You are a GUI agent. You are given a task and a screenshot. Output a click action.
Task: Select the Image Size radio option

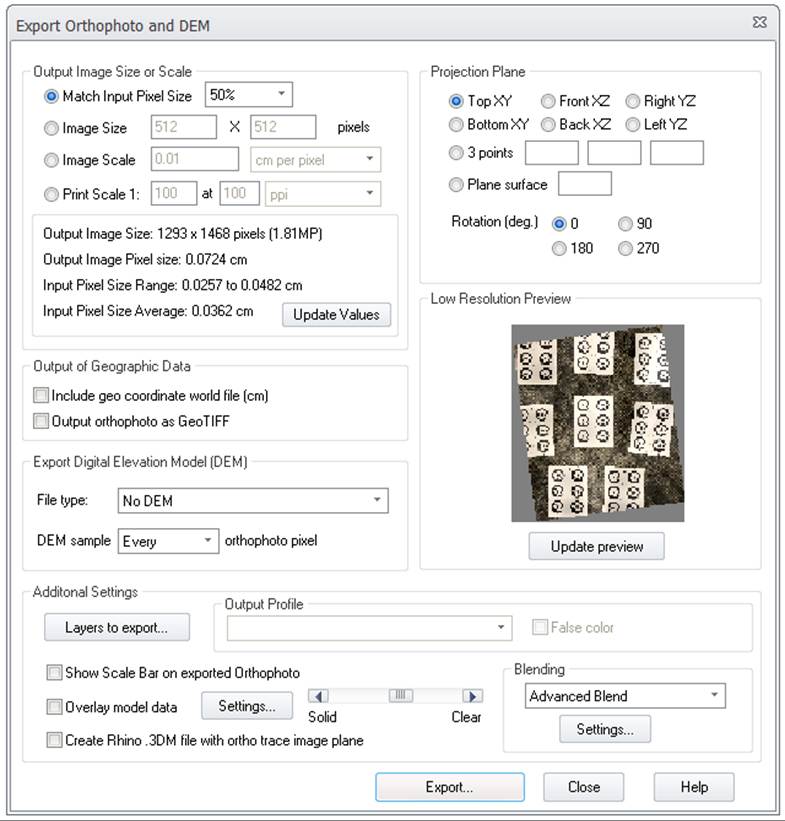pos(52,128)
